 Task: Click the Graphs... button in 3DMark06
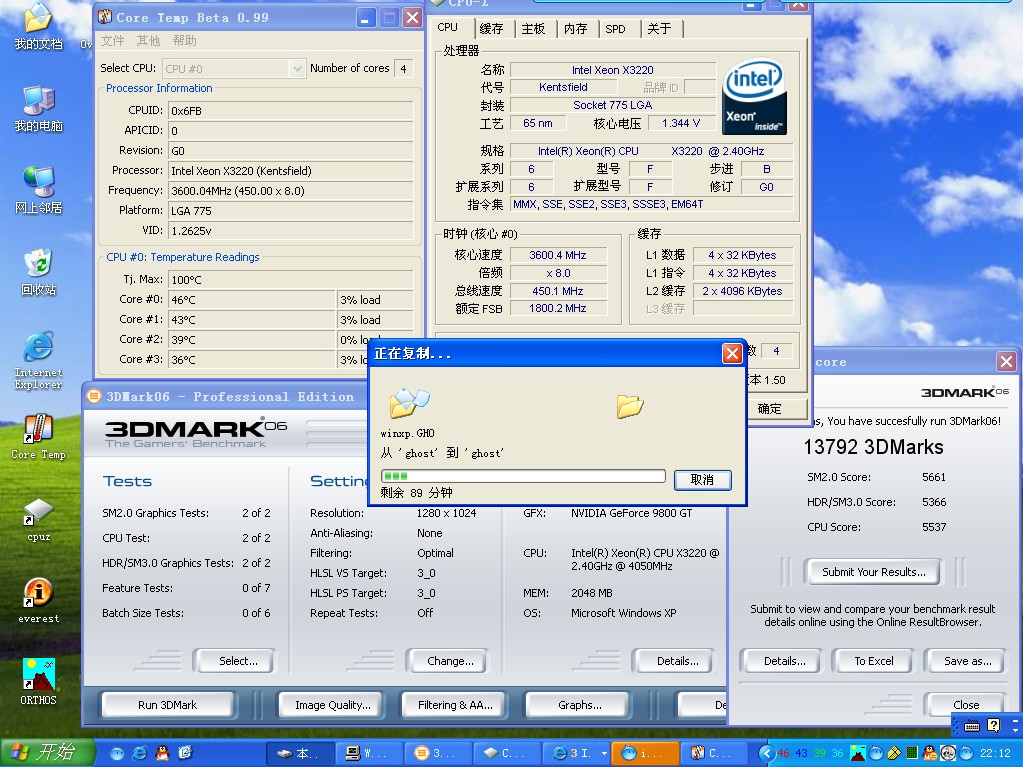point(579,704)
